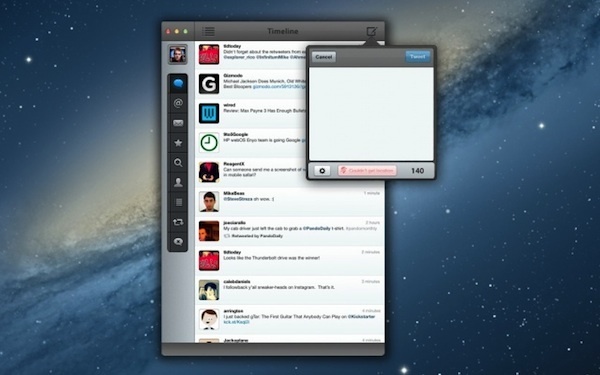Click the 140 character counter
This screenshot has height=375, width=600.
tap(417, 171)
